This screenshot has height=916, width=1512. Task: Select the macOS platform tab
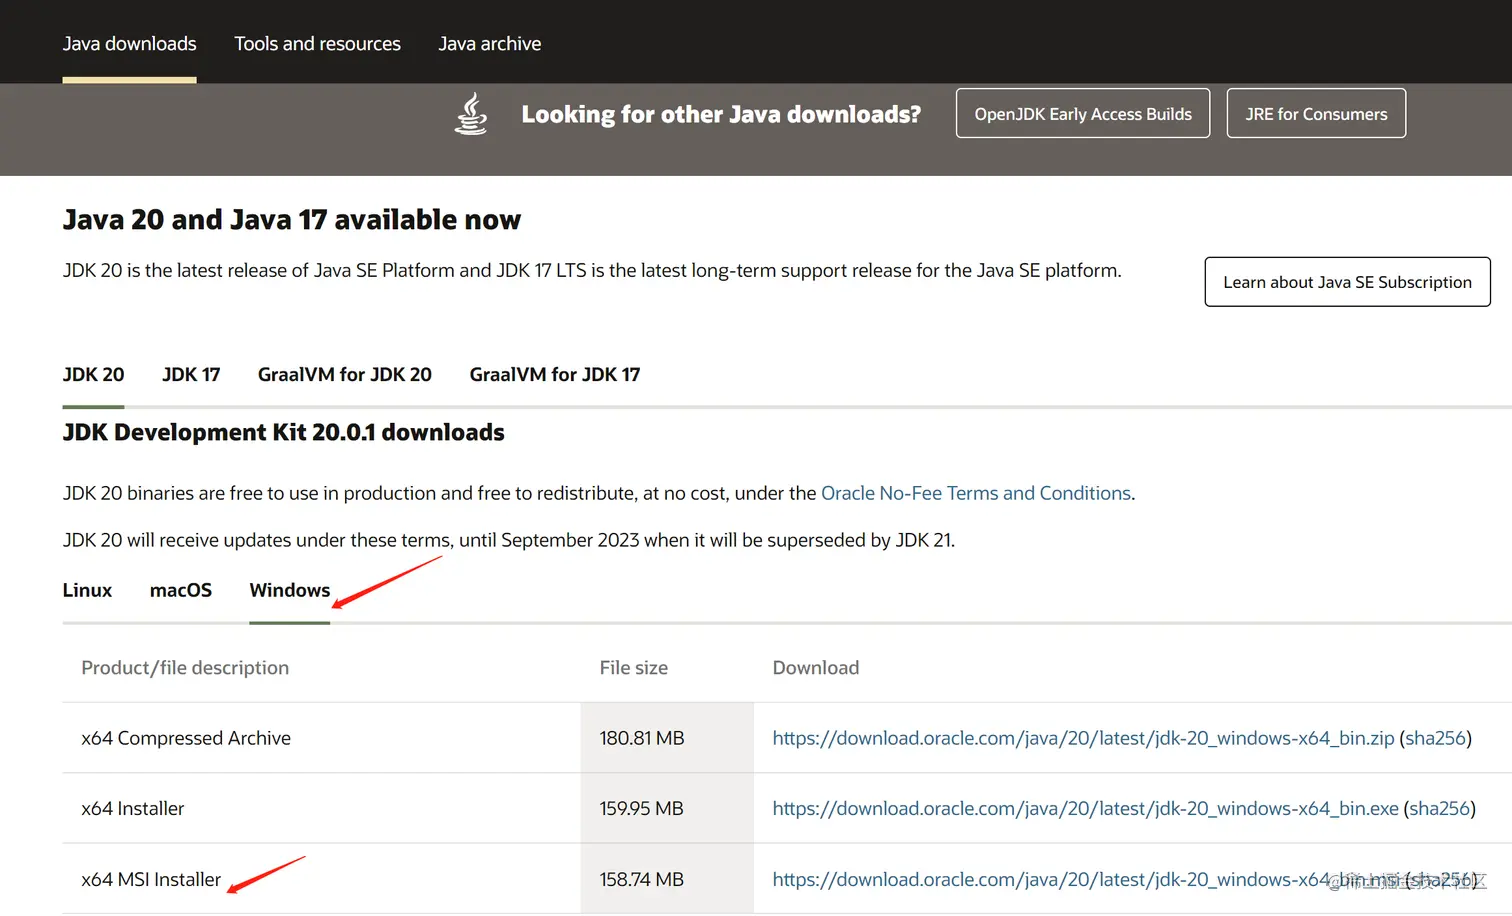pyautogui.click(x=181, y=590)
